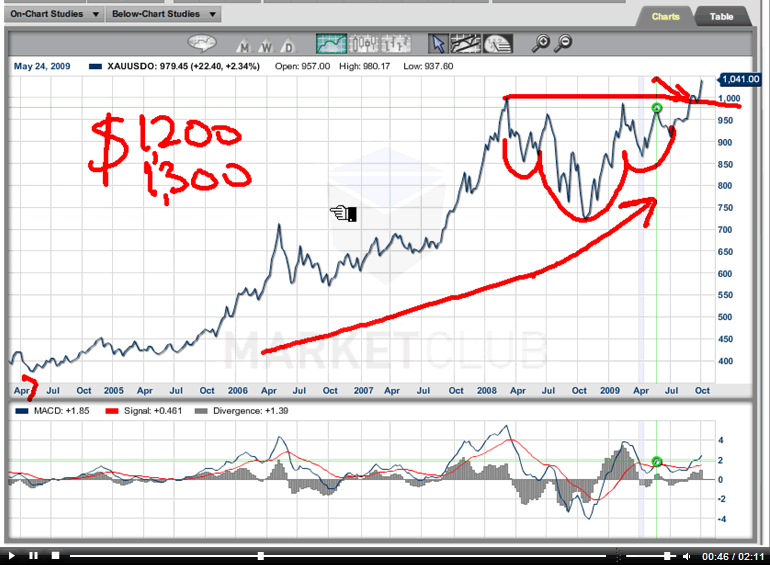The width and height of the screenshot is (770, 569).
Task: Zoom in with the plus magnifier
Action: pos(541,43)
